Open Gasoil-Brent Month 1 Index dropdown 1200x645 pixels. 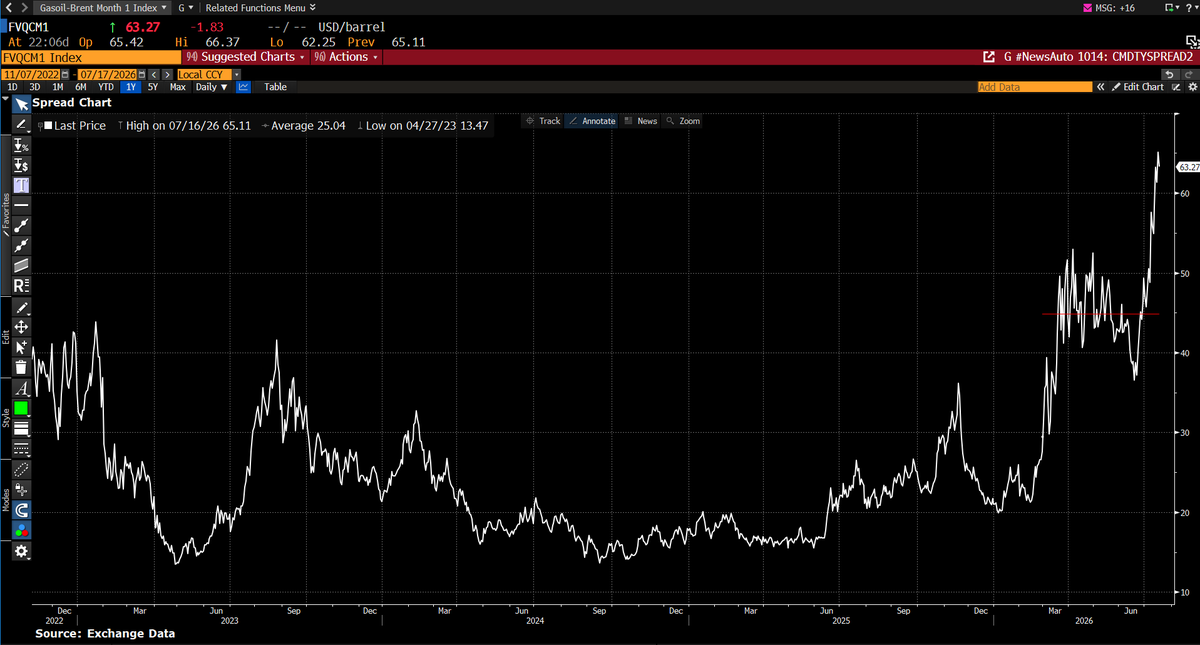click(102, 7)
